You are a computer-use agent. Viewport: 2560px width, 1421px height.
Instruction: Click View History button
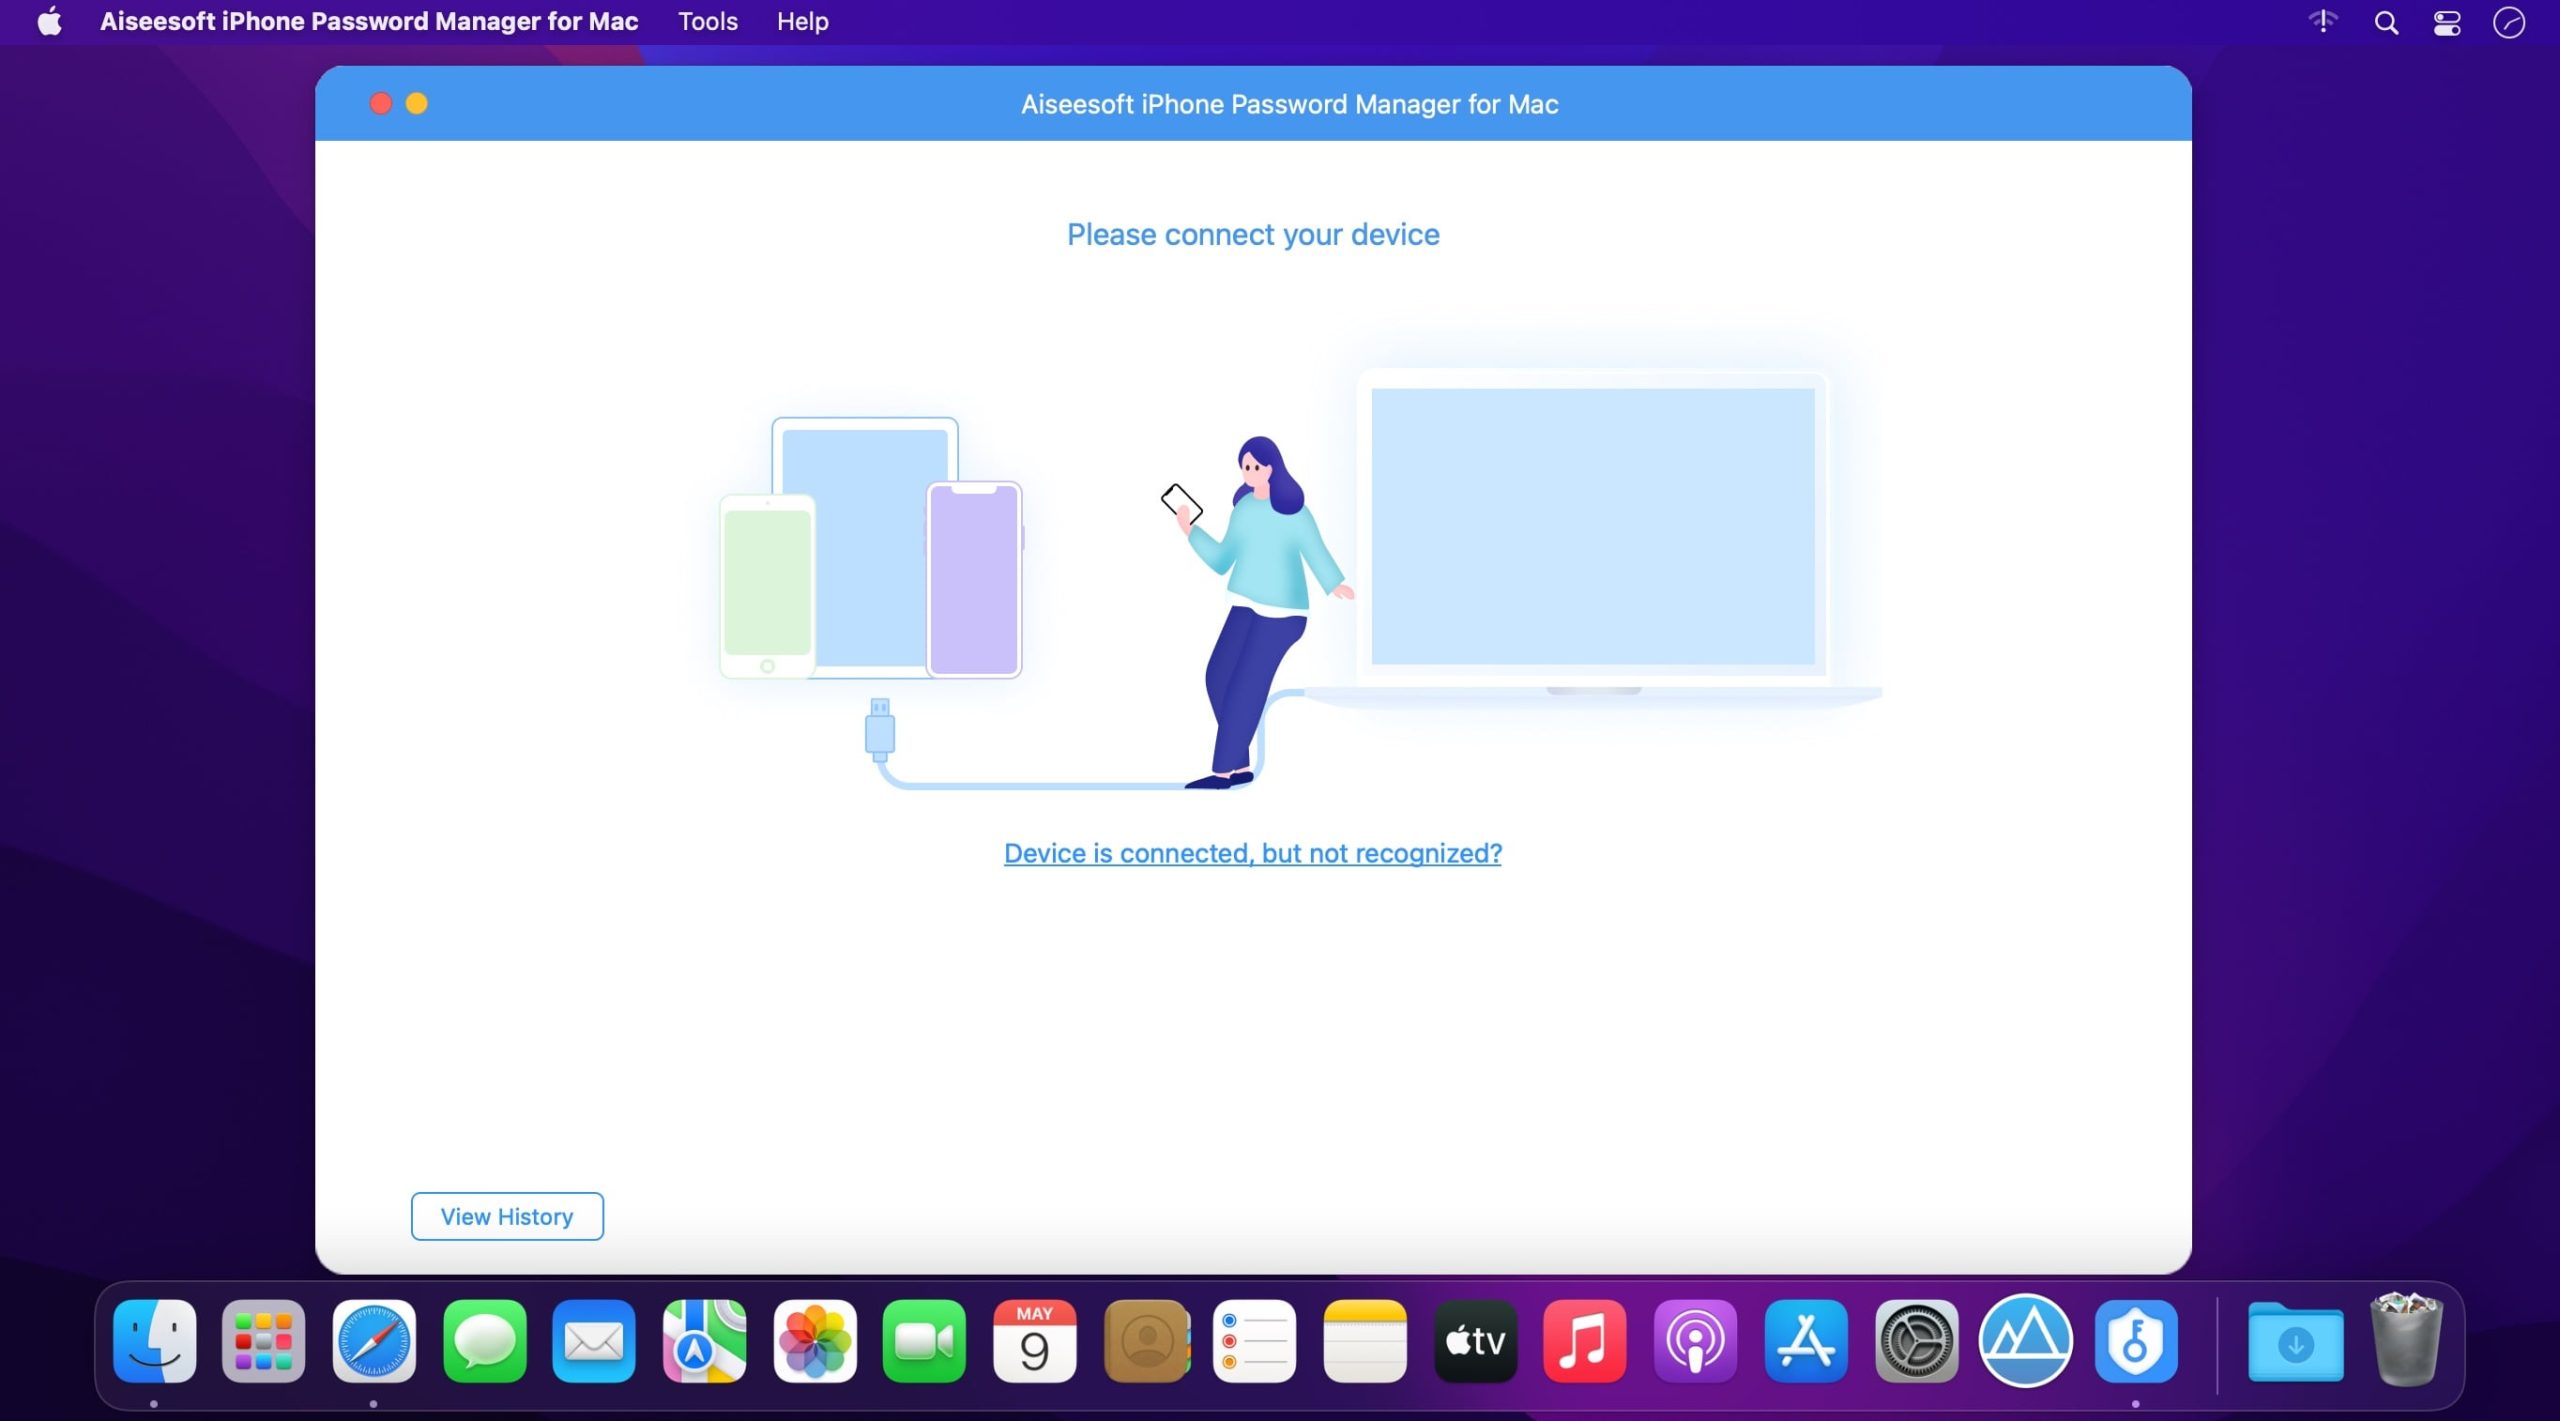(x=506, y=1214)
